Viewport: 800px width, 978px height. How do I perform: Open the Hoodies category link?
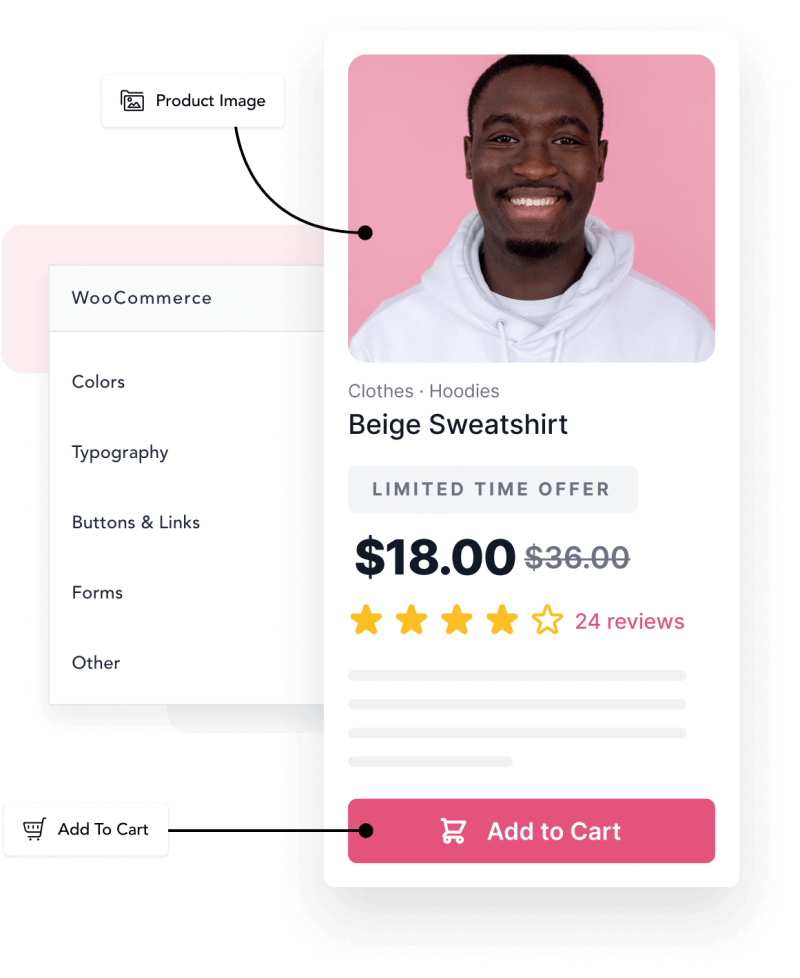(464, 391)
